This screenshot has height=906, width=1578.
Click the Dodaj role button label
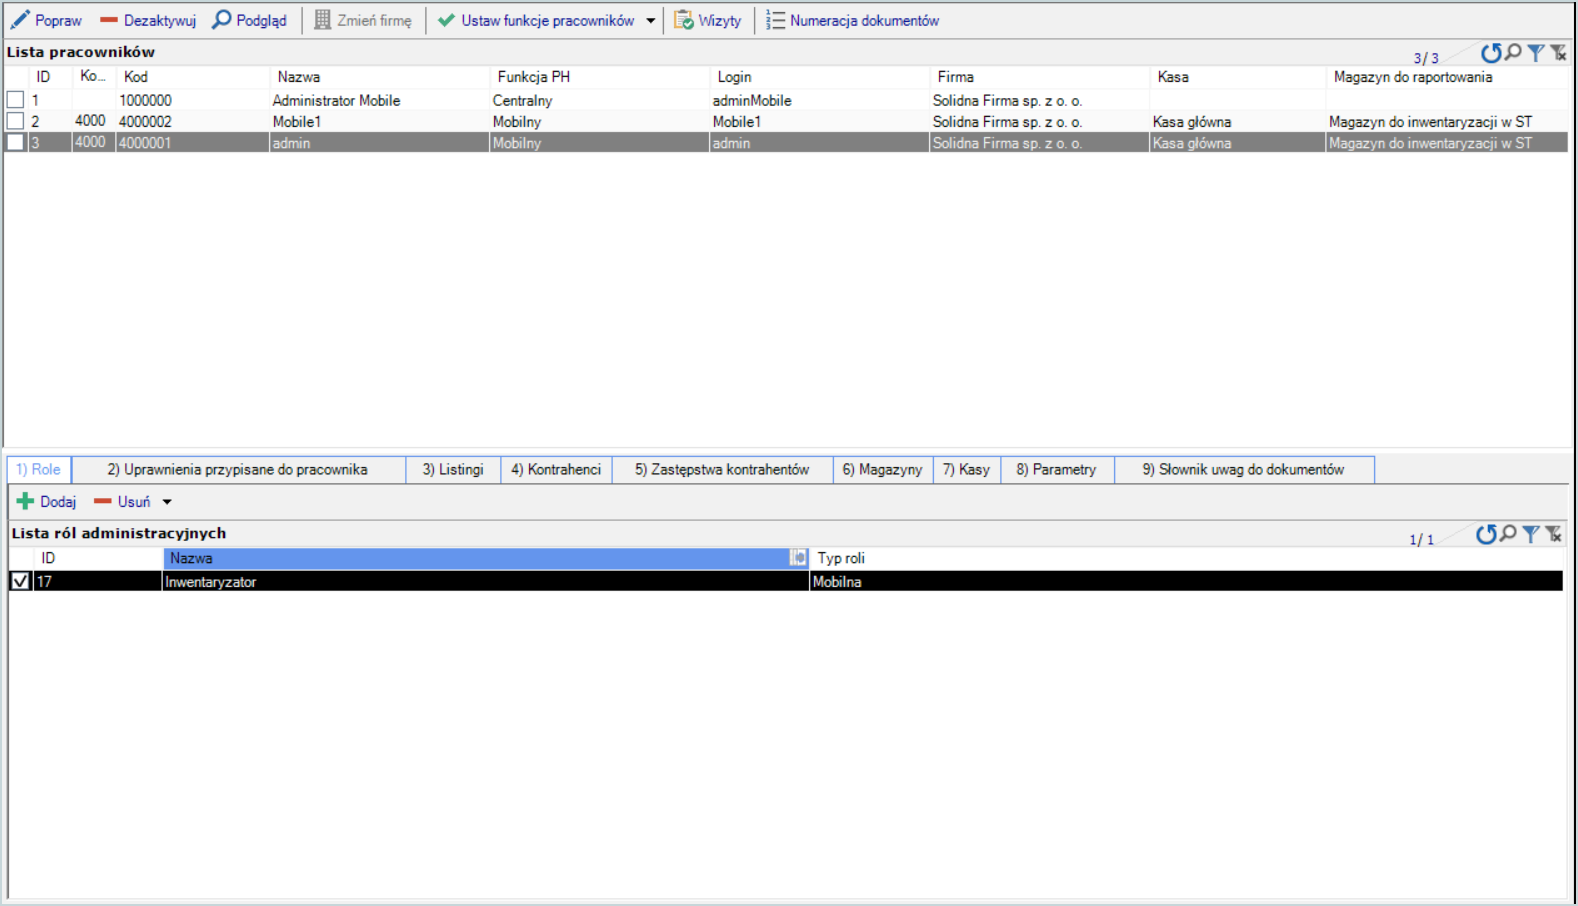point(58,502)
